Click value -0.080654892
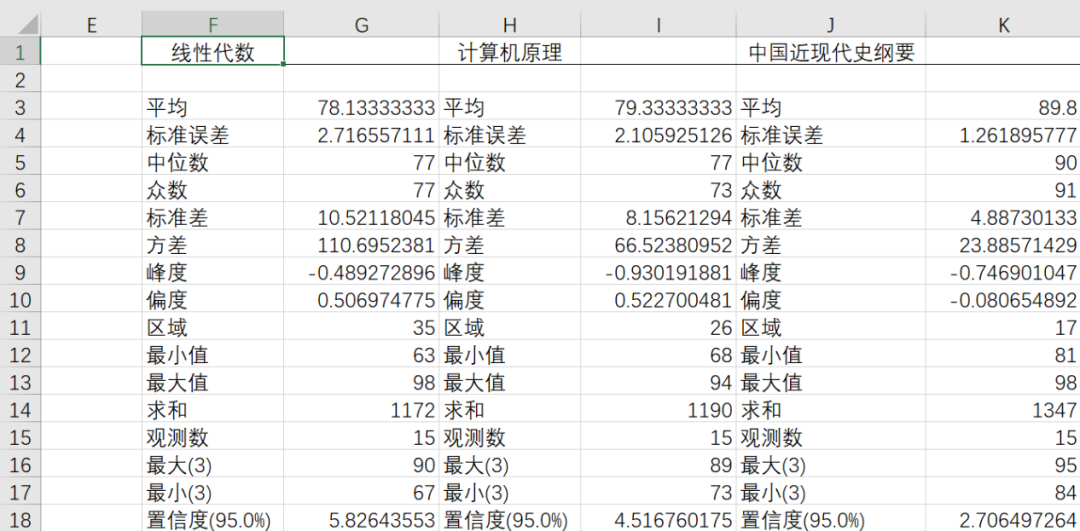Image resolution: width=1080 pixels, height=531 pixels. point(1013,300)
